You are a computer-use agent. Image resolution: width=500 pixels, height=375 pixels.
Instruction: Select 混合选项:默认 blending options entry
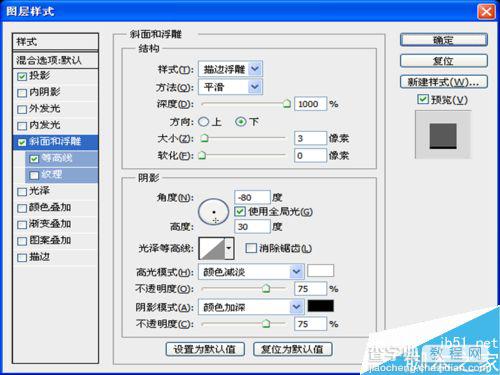point(55,60)
